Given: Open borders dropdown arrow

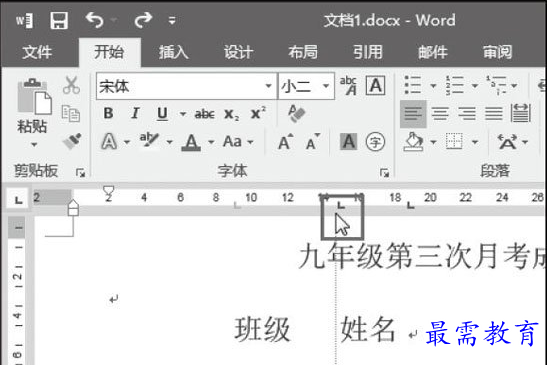Looking at the screenshot, I should (x=474, y=142).
